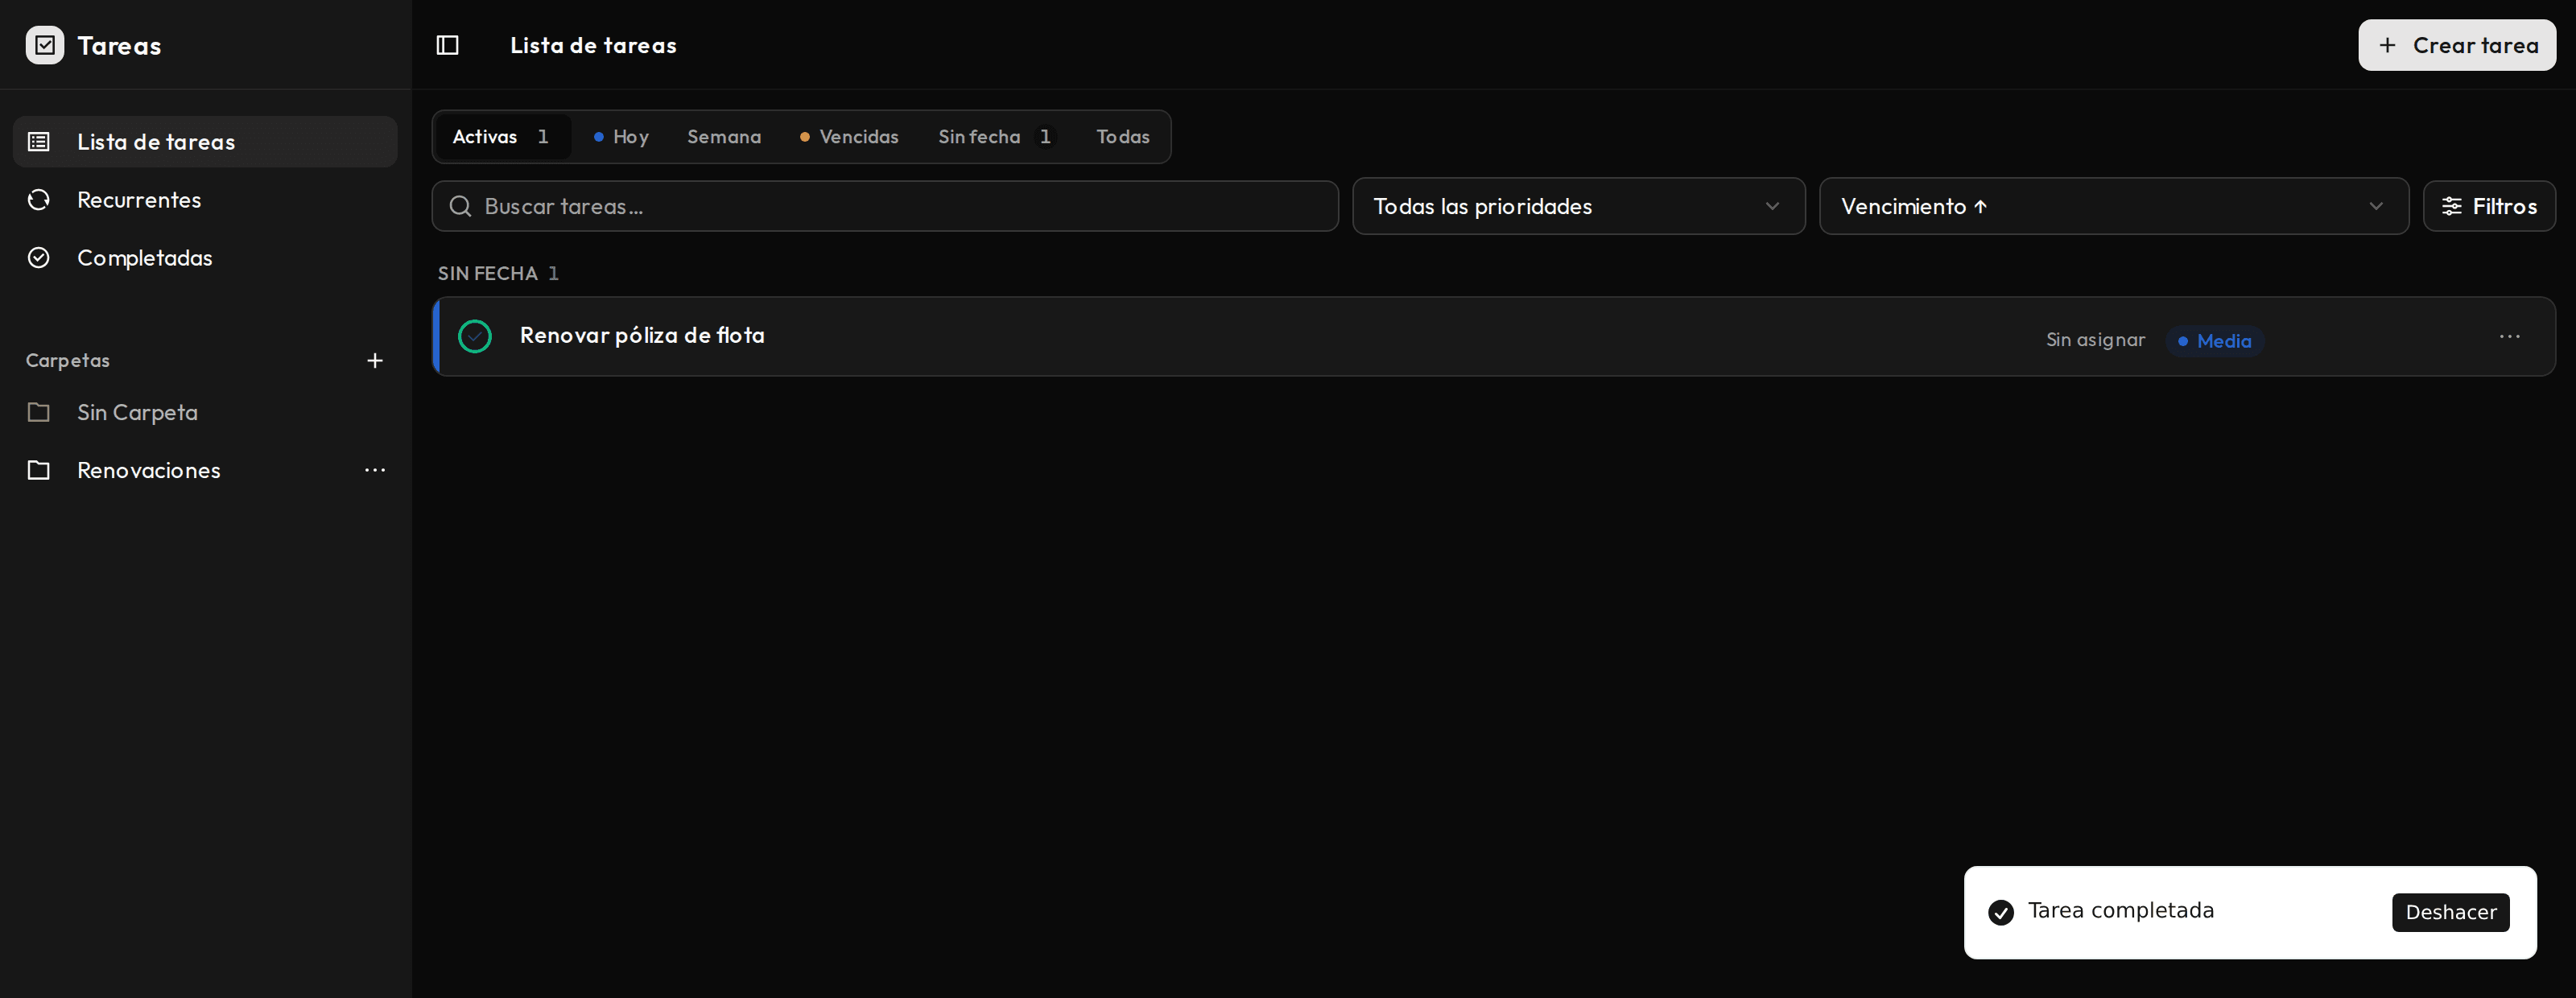Switch to the Semana tab

point(724,137)
